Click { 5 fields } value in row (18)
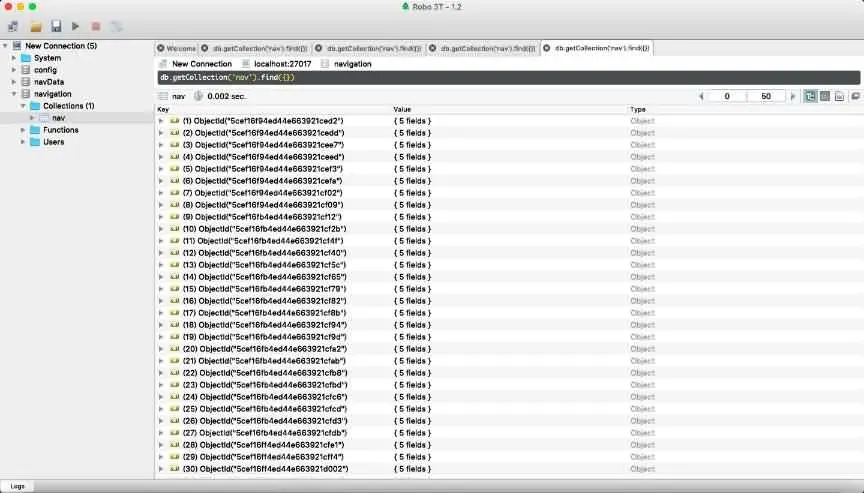This screenshot has height=493, width=864. click(x=412, y=325)
